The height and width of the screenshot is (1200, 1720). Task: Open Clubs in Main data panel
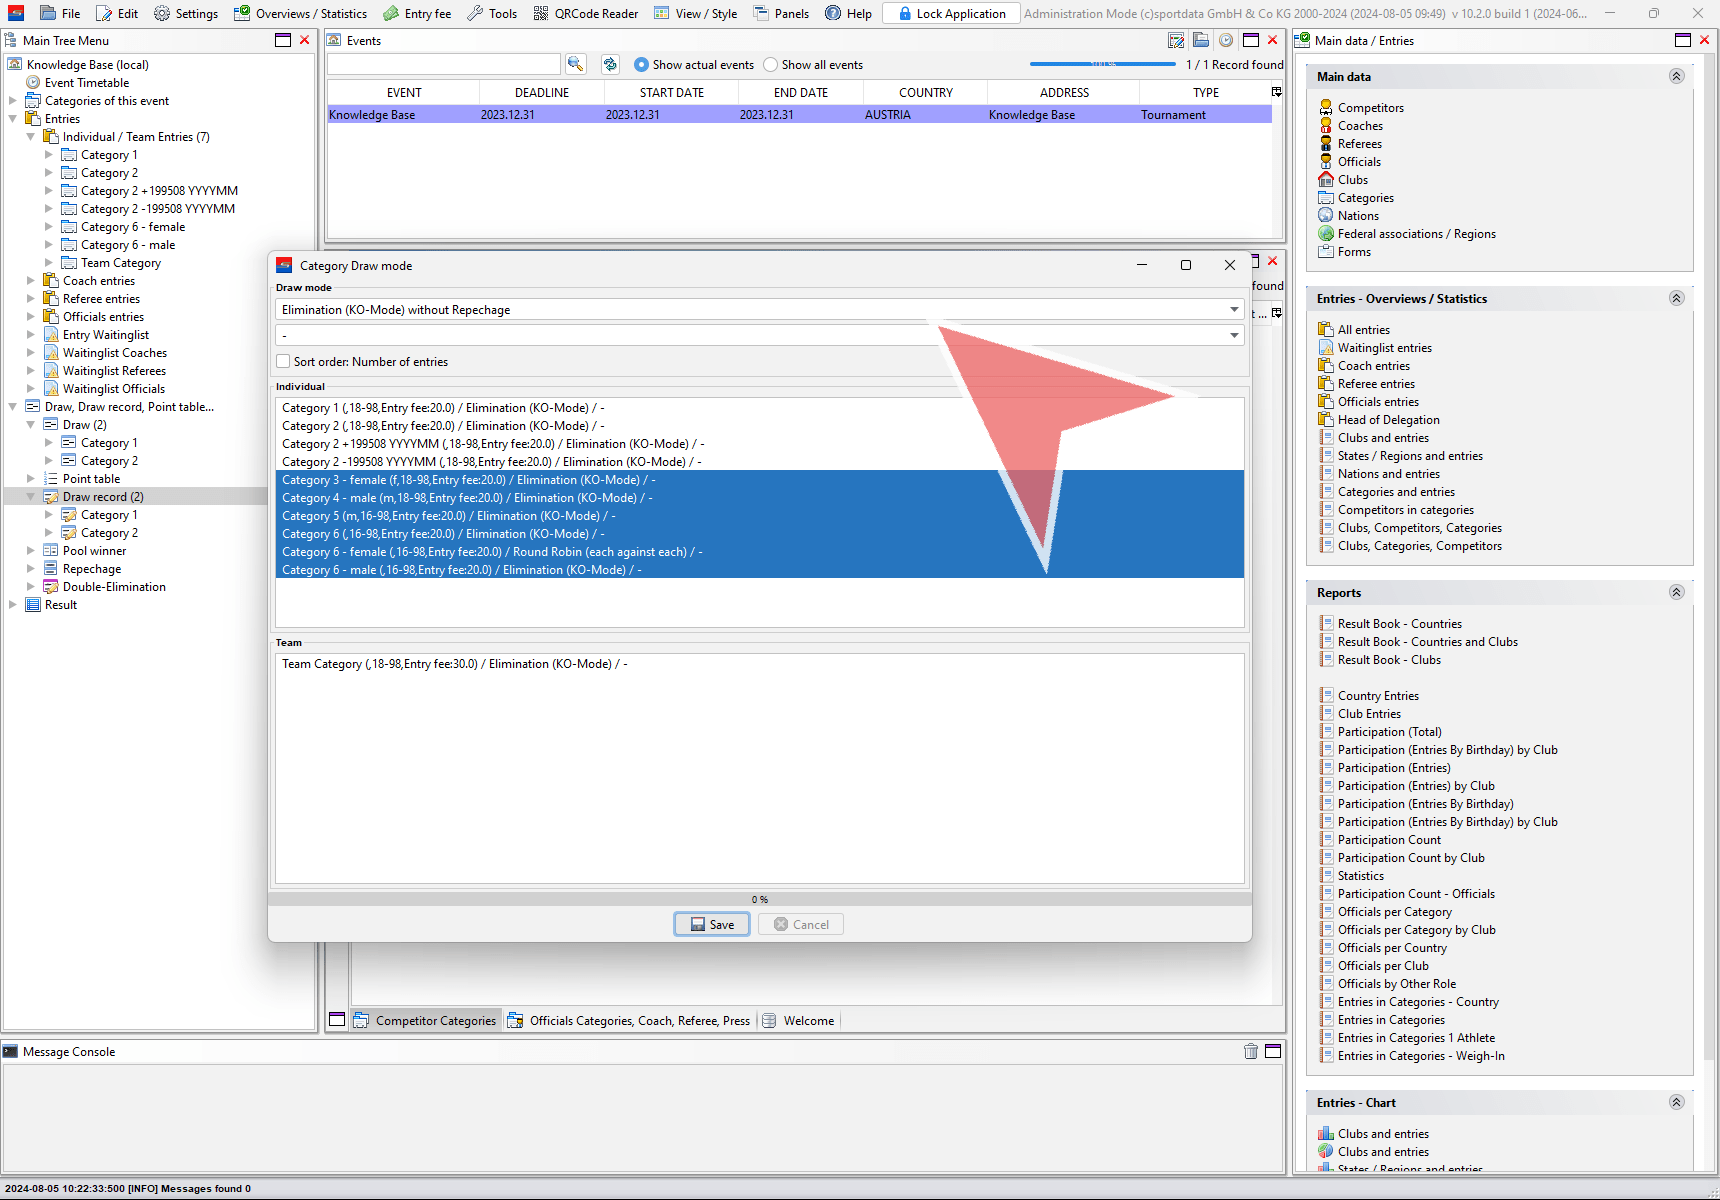pos(1352,180)
